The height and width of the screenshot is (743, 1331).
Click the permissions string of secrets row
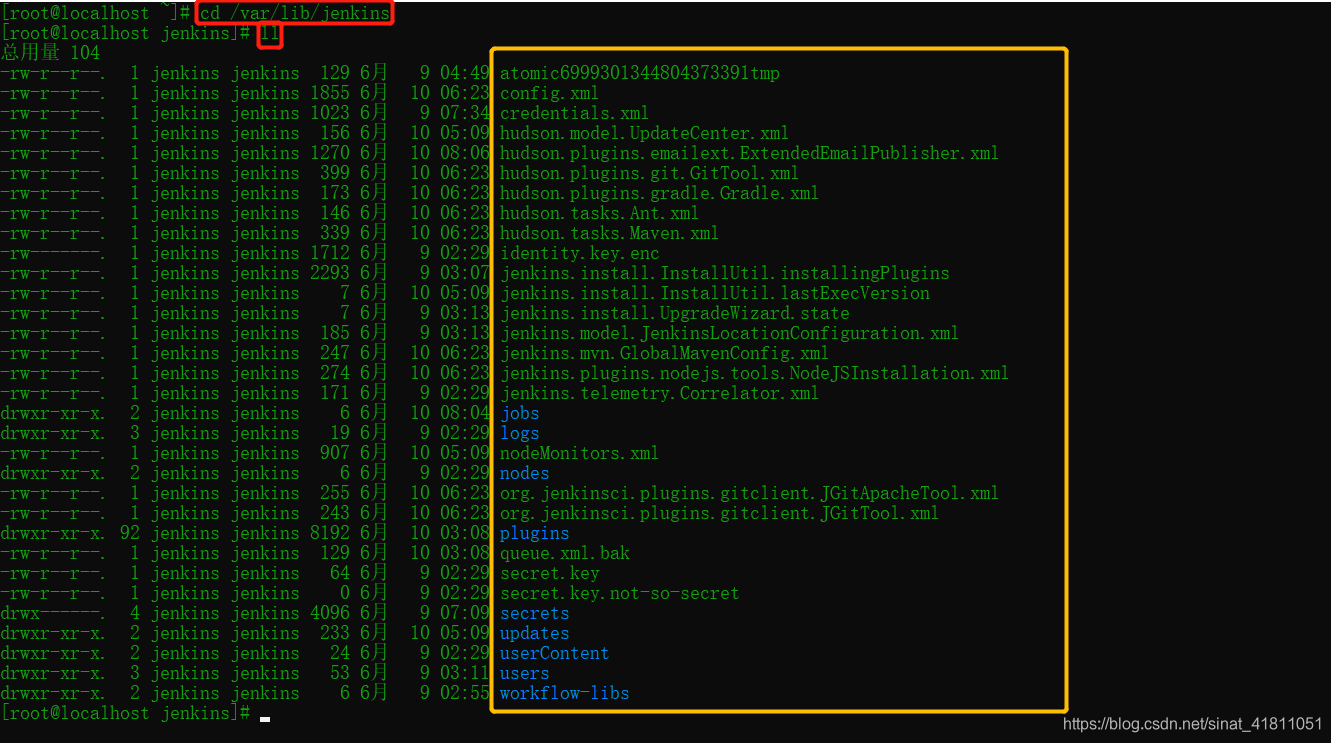tap(53, 613)
